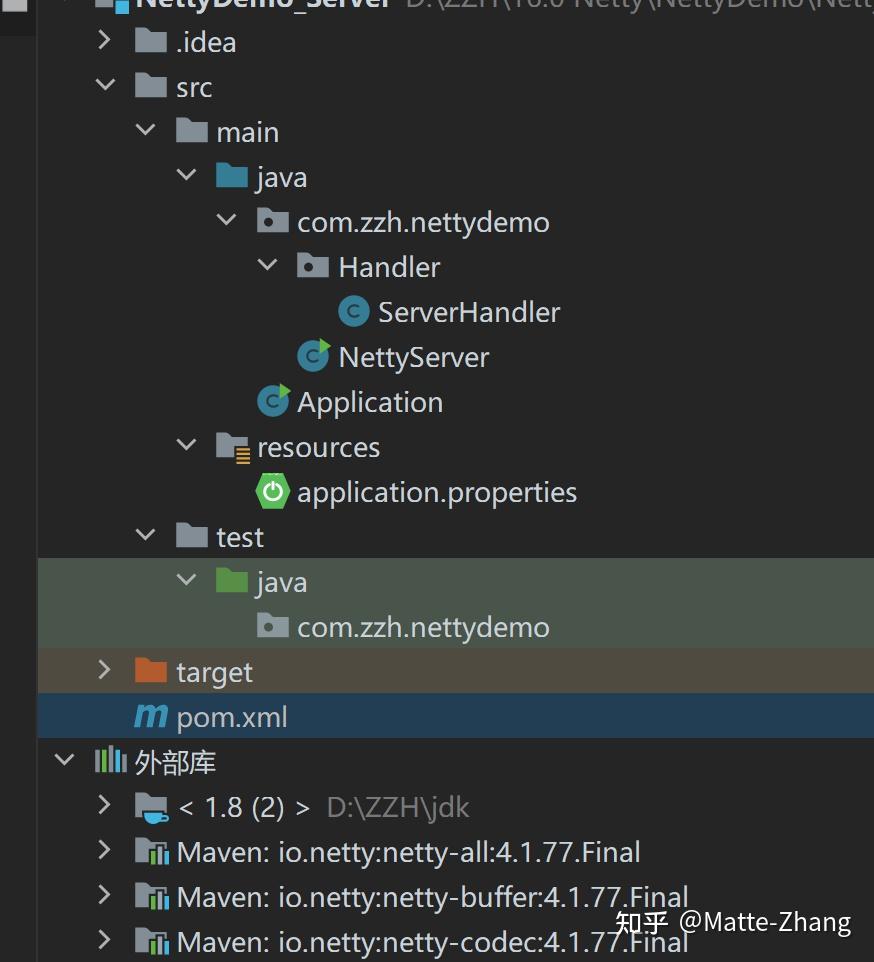The width and height of the screenshot is (874, 962).
Task: Click the JDK 1.8 icon
Action: [x=151, y=807]
